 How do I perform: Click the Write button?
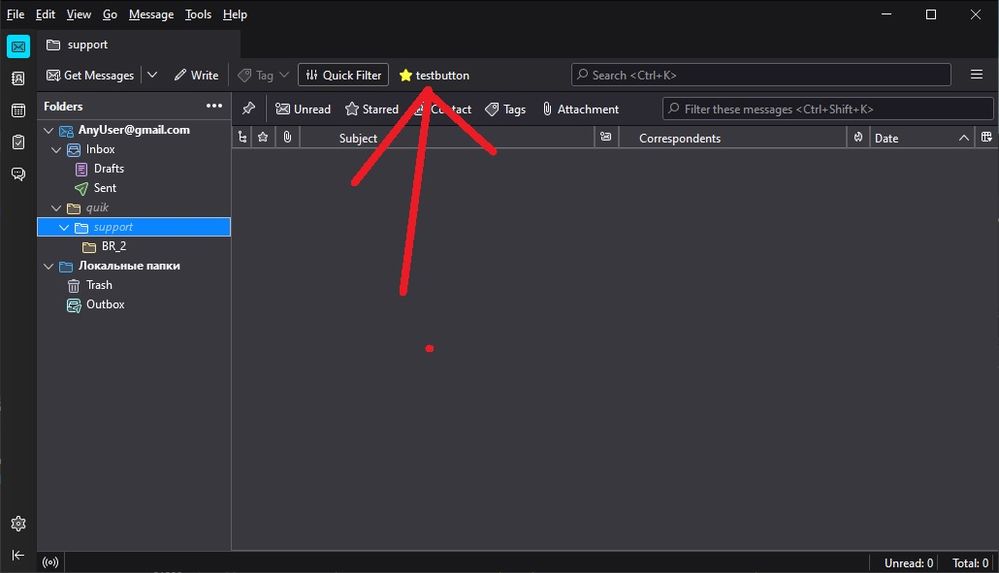pos(196,75)
